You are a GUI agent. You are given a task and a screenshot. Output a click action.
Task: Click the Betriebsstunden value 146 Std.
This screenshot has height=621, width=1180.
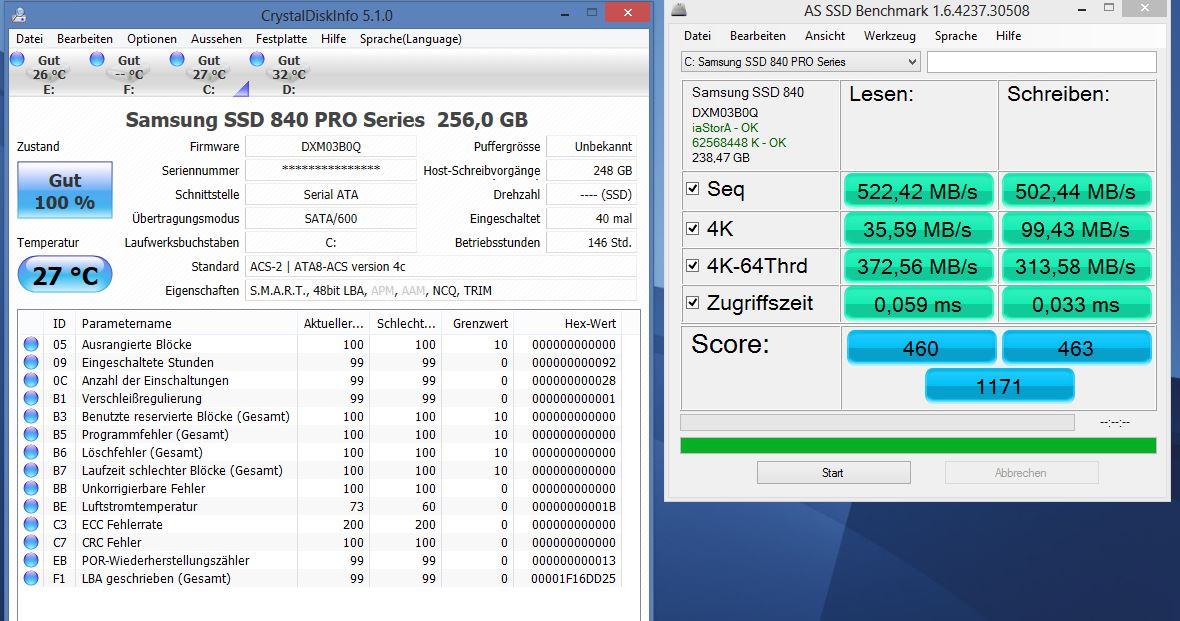click(591, 242)
